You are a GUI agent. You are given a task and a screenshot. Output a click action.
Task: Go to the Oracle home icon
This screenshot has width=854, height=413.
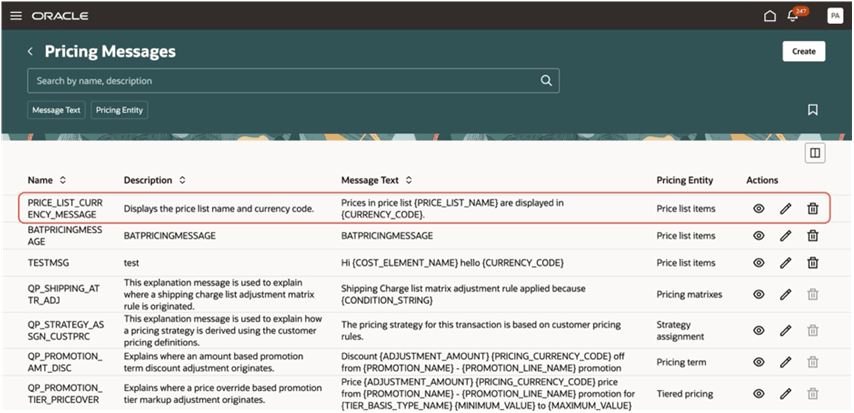[x=770, y=16]
